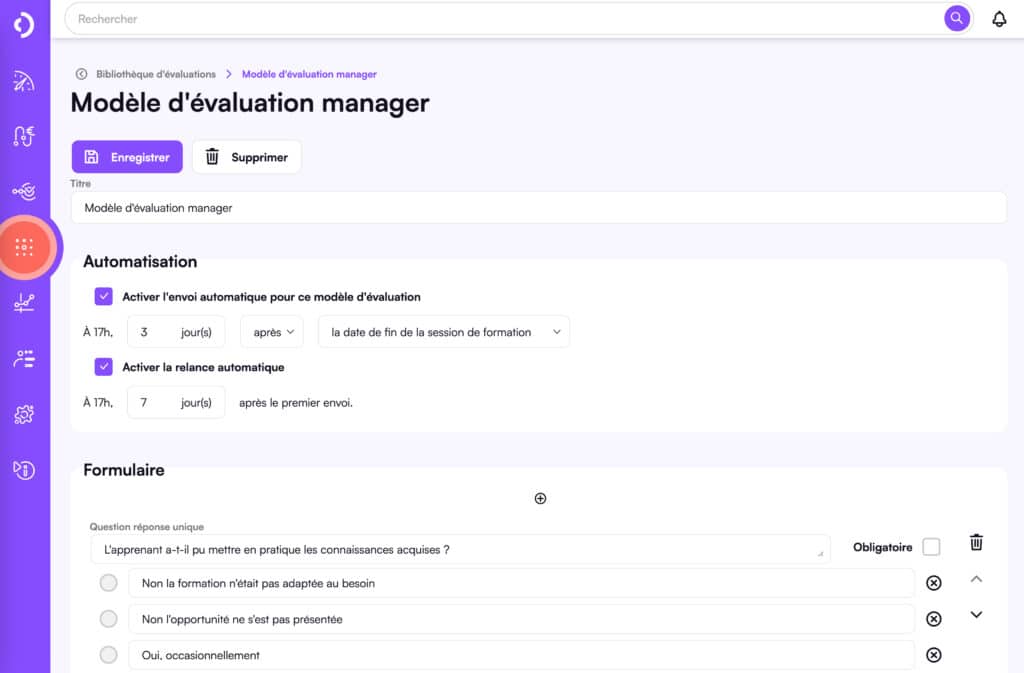Screen dimensions: 1024x673
Task: Open the checkmark workflow sidebar icon
Action: tap(24, 191)
